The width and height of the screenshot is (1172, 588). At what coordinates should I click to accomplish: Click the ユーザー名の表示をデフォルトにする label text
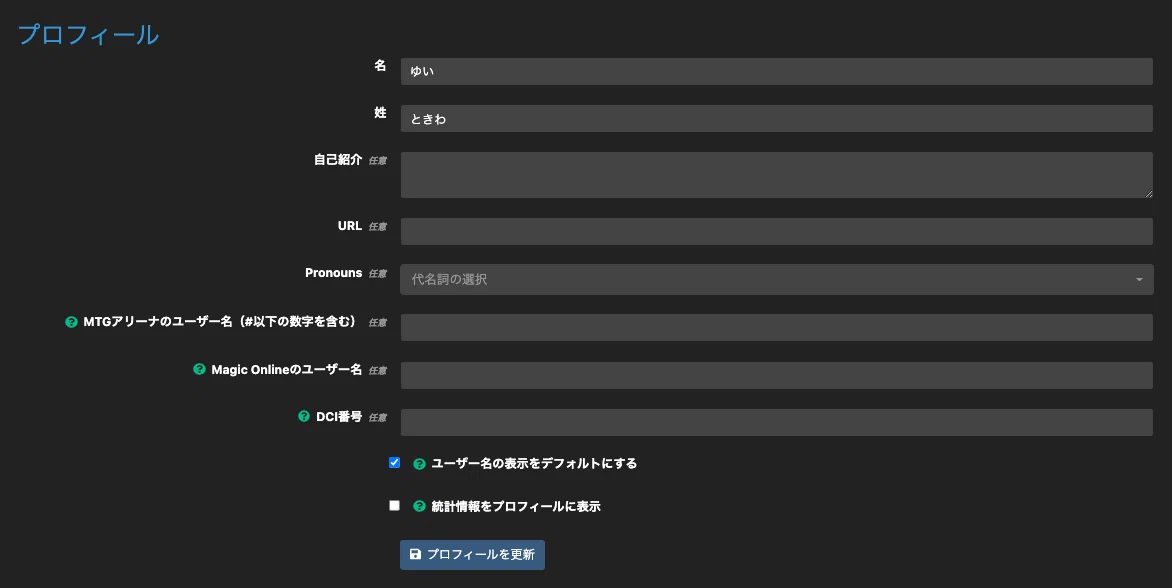pos(534,464)
